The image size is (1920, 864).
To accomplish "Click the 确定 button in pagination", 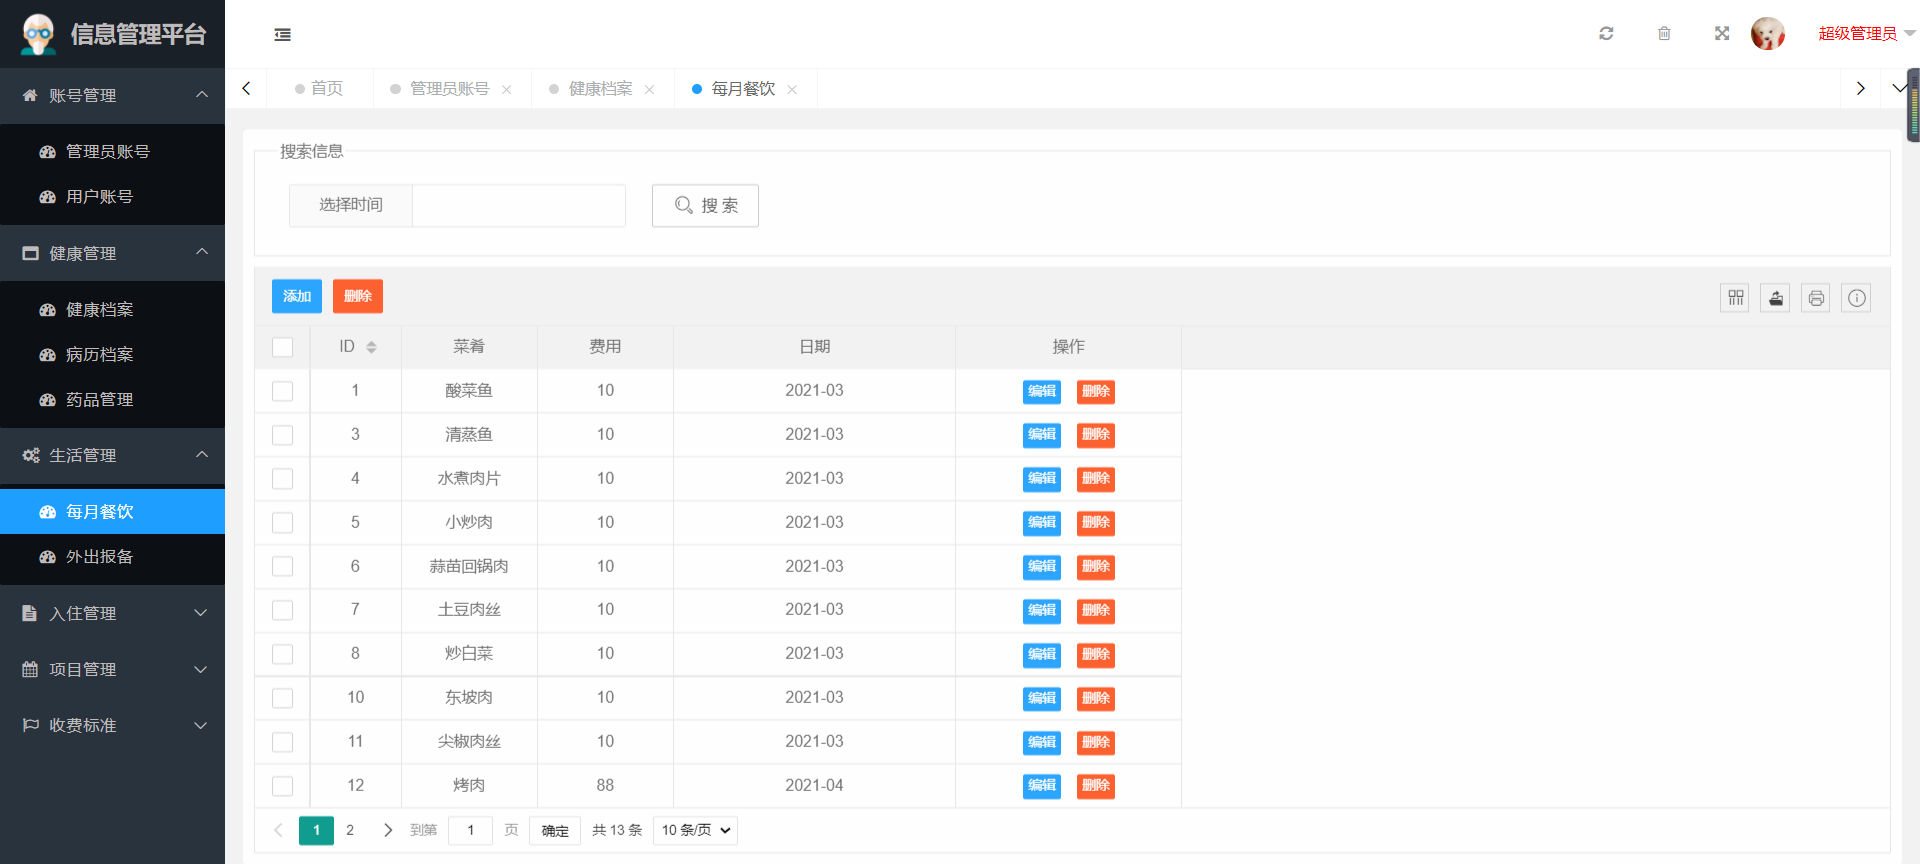I will click(x=555, y=830).
